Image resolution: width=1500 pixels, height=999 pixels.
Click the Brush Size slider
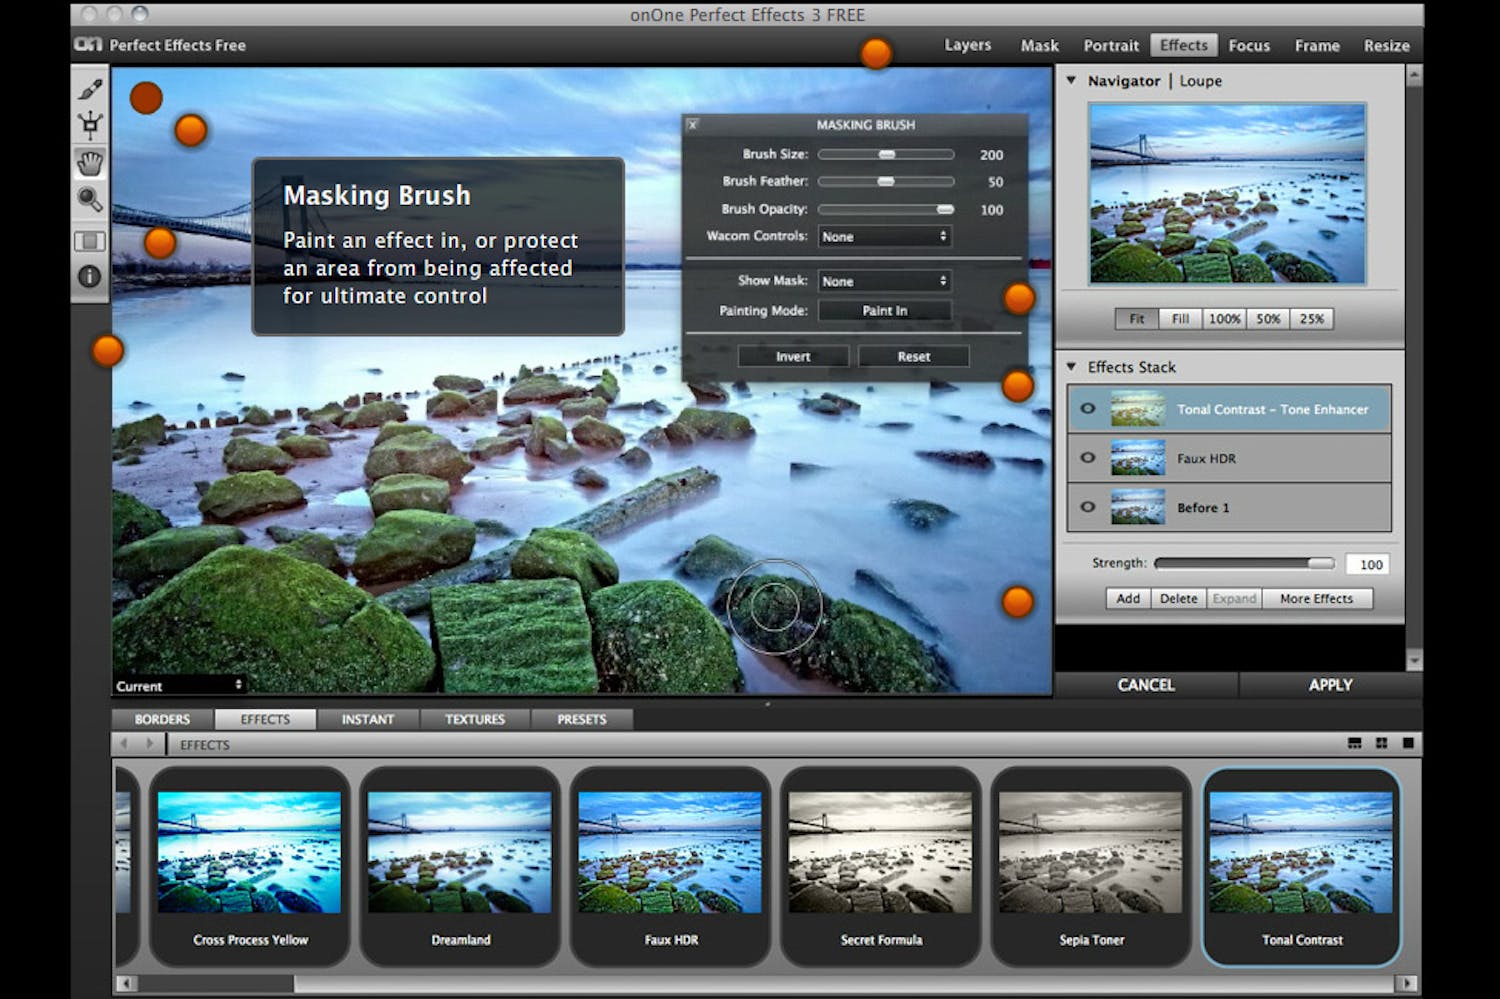click(x=886, y=155)
